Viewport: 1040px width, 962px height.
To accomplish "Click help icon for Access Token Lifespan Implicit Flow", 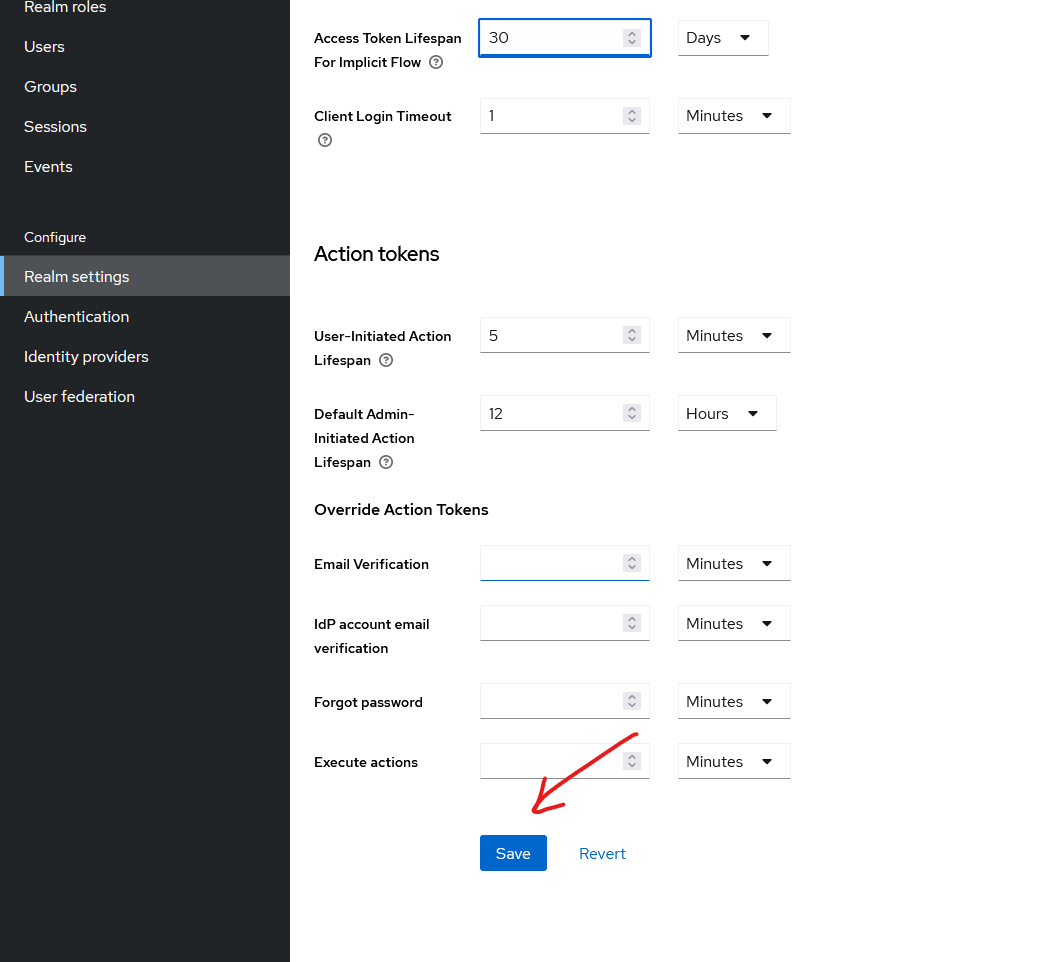I will click(x=436, y=62).
